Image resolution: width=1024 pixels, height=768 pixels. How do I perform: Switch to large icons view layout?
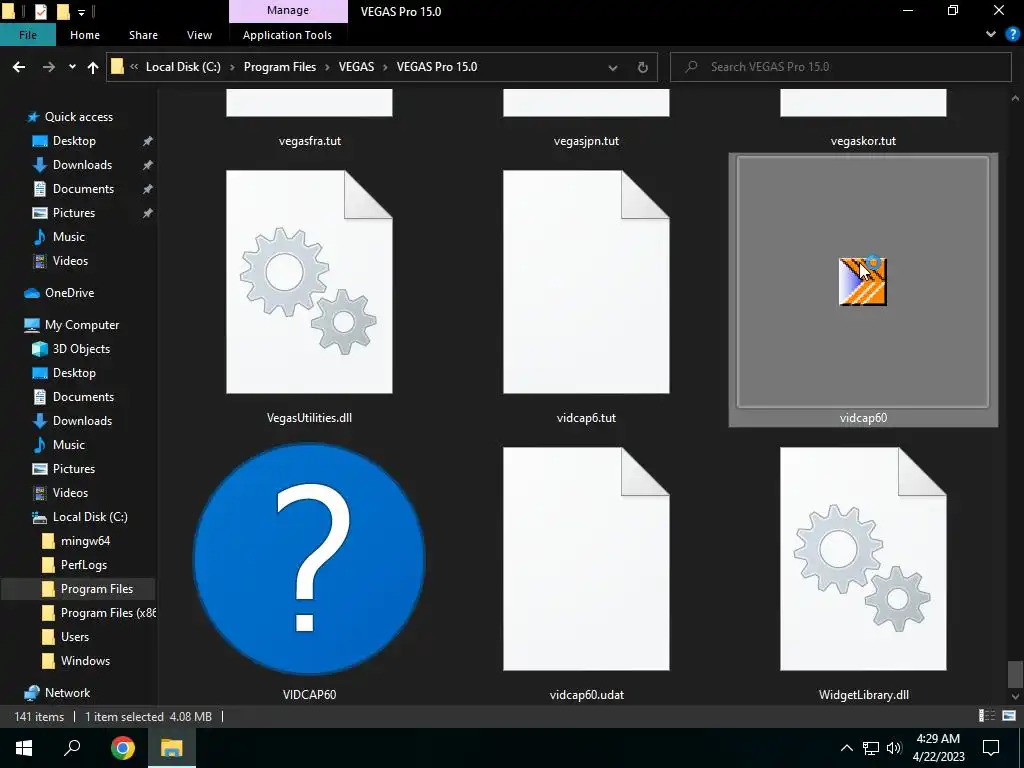(x=1009, y=716)
